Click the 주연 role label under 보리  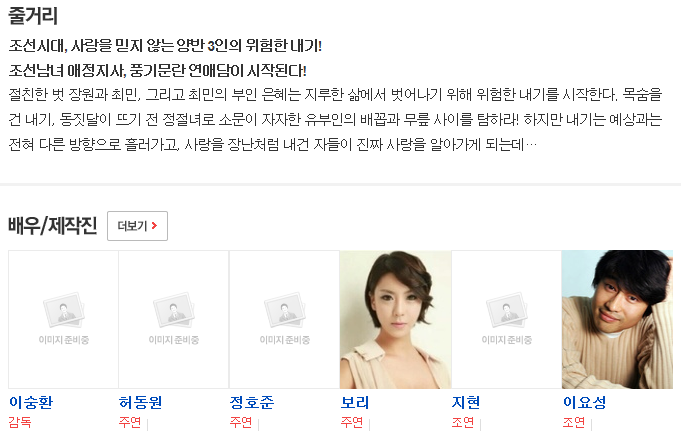tap(352, 422)
